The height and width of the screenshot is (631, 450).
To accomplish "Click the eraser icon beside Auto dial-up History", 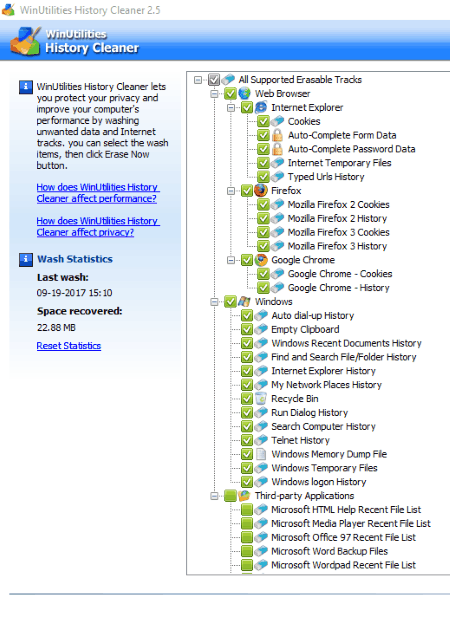I will (261, 316).
